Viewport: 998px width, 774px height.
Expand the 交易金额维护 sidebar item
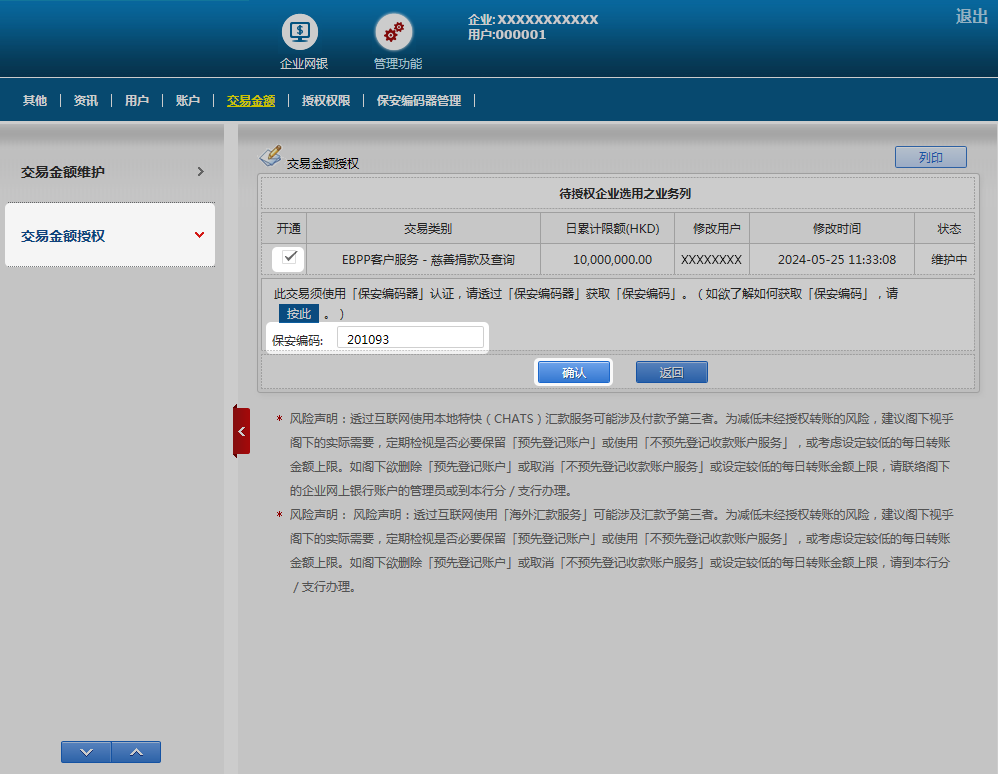pyautogui.click(x=110, y=172)
